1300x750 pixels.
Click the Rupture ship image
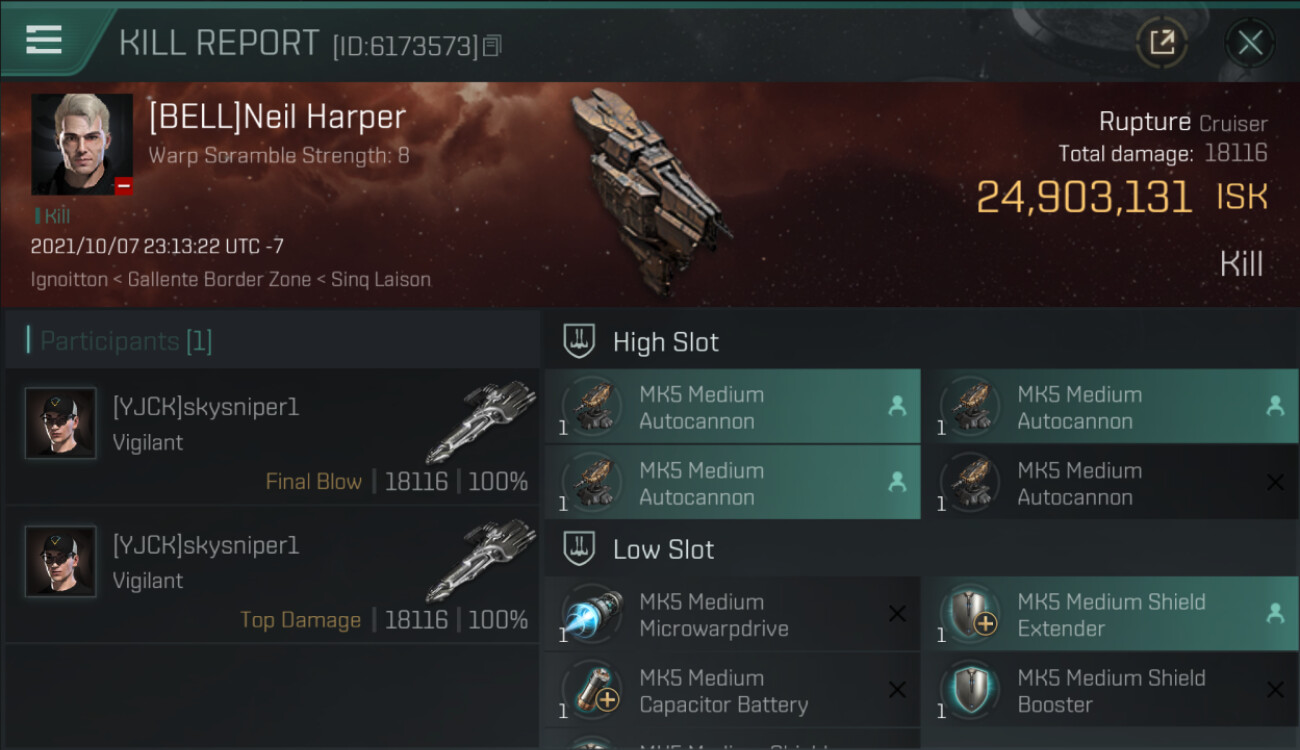click(x=645, y=190)
